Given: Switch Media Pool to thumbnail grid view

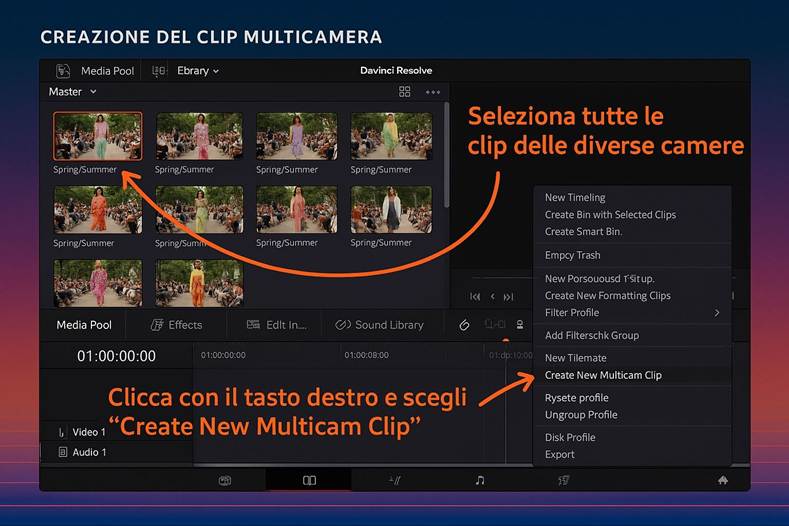Looking at the screenshot, I should point(405,92).
